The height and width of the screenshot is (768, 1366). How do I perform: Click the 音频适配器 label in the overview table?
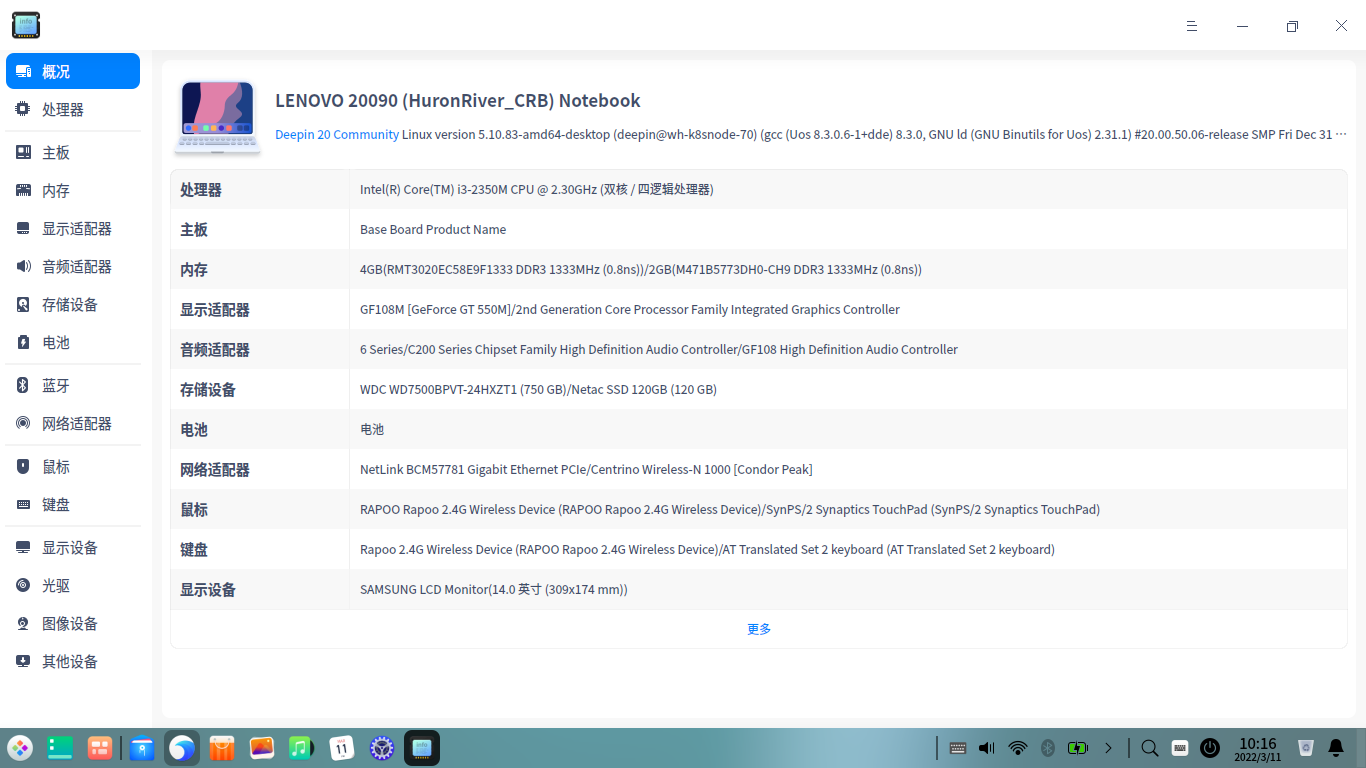pyautogui.click(x=215, y=349)
